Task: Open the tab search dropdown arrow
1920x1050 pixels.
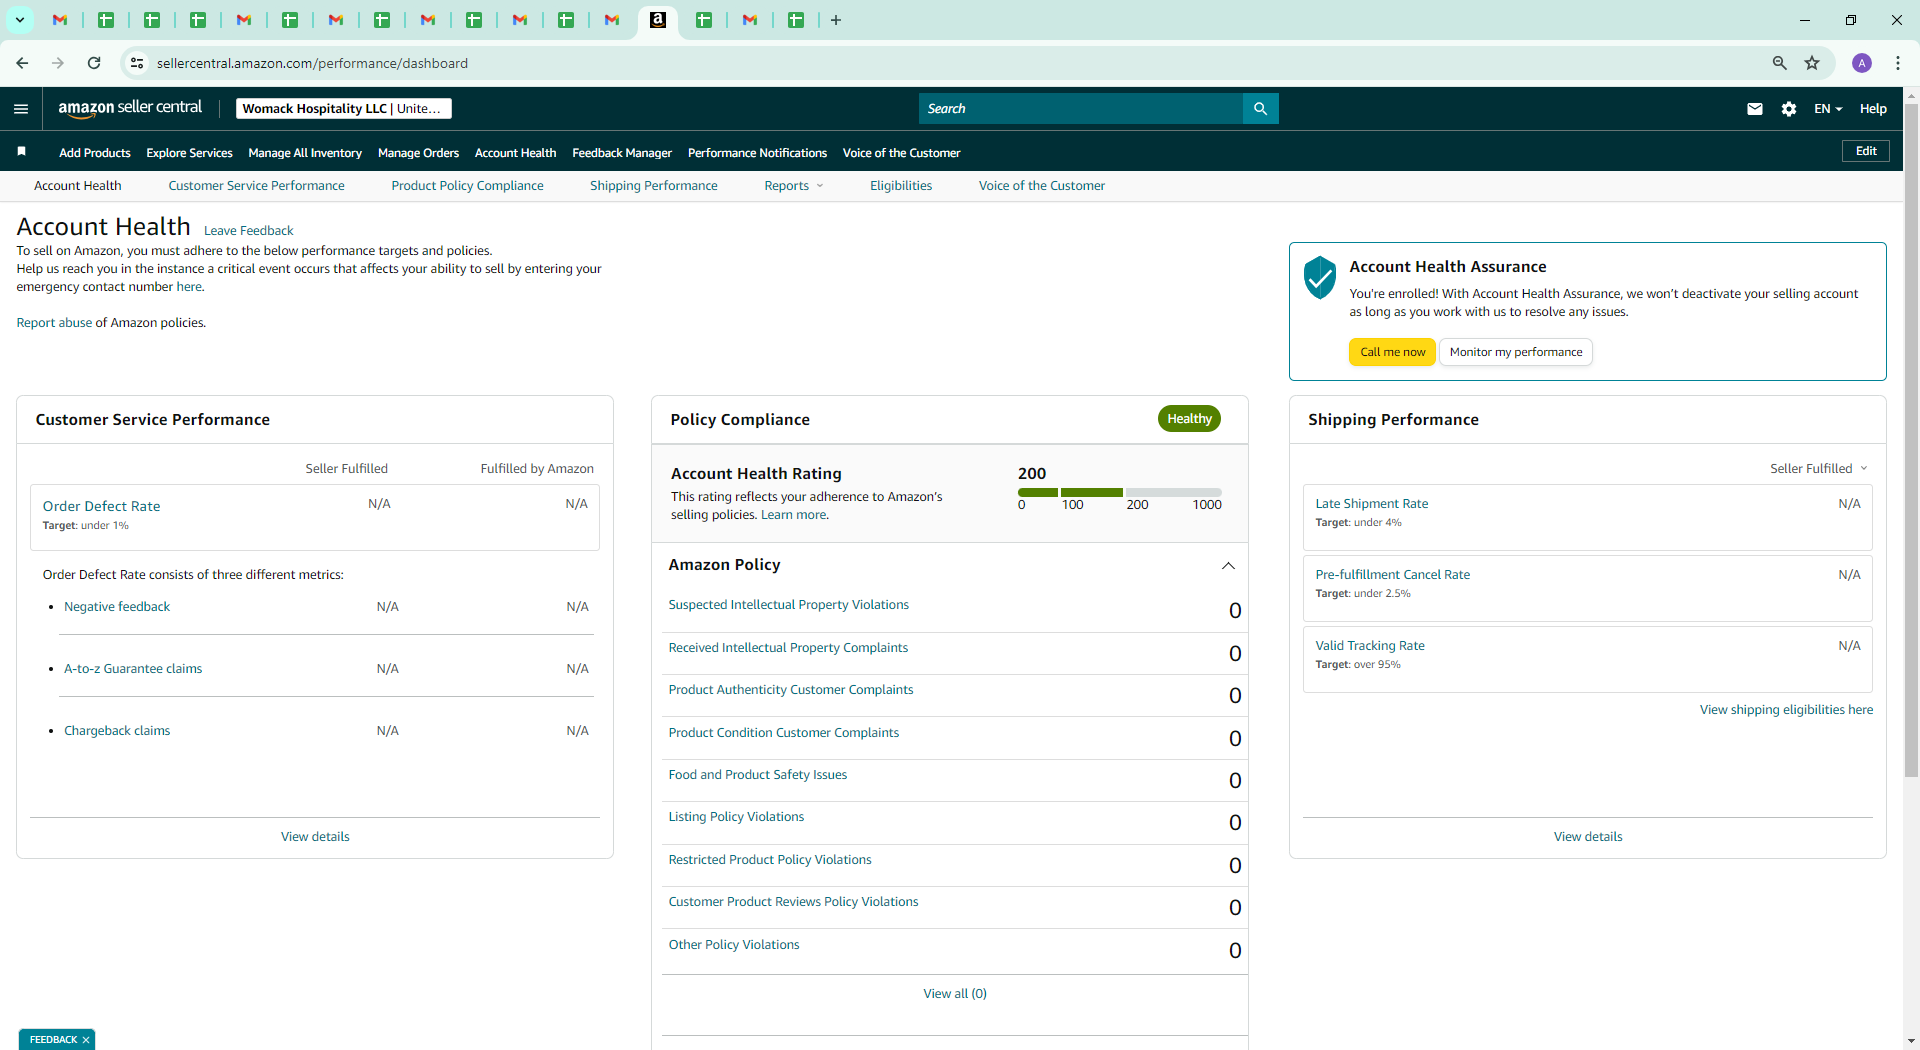Action: tap(20, 20)
